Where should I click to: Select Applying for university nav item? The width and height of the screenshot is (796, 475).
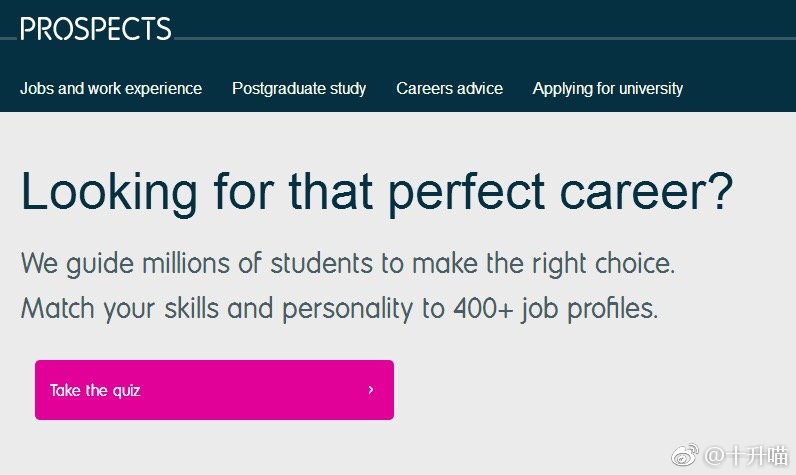tap(608, 88)
